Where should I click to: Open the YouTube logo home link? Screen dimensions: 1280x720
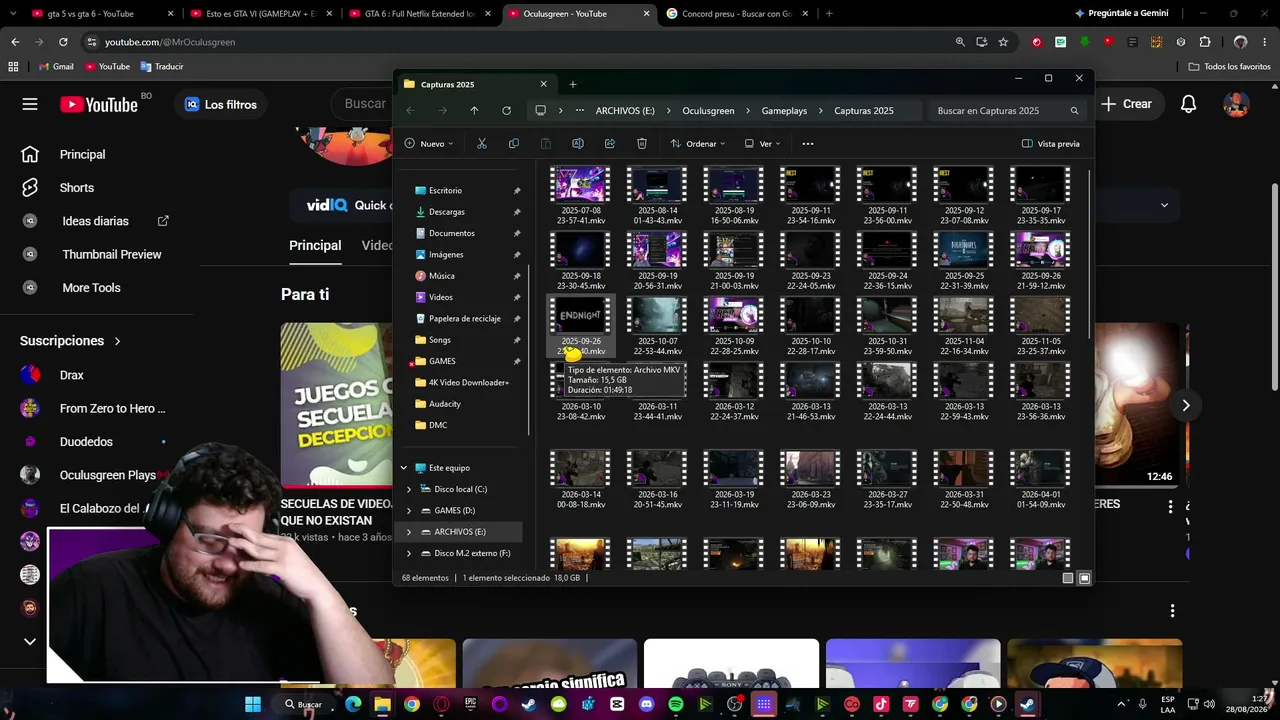pos(98,104)
